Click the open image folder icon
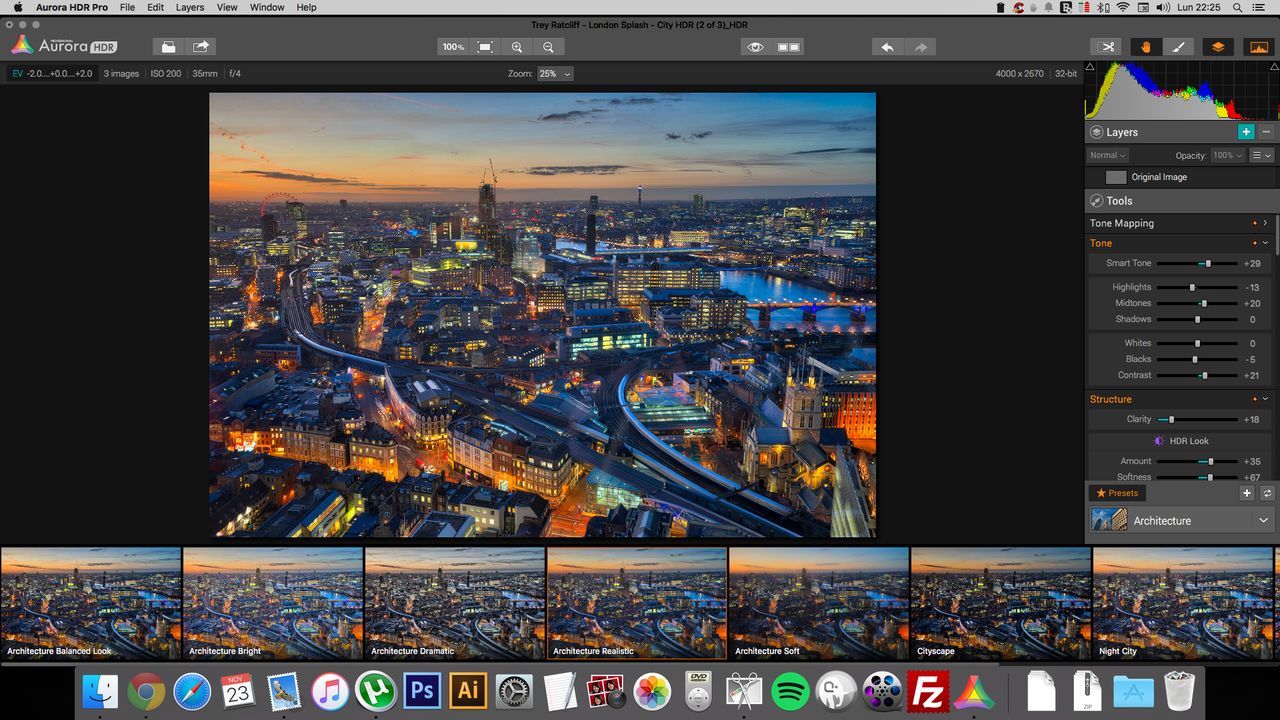This screenshot has width=1280, height=720. (x=169, y=47)
